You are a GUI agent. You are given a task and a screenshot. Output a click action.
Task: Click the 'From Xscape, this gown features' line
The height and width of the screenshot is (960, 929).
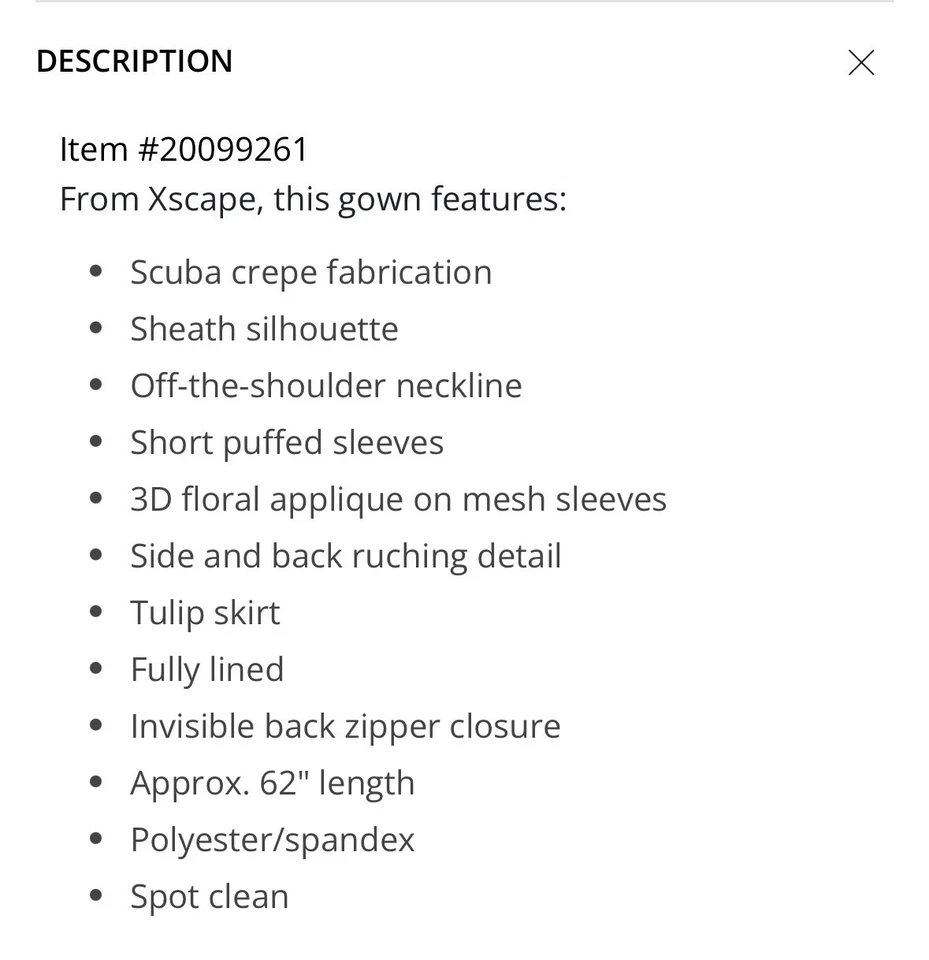pyautogui.click(x=312, y=199)
